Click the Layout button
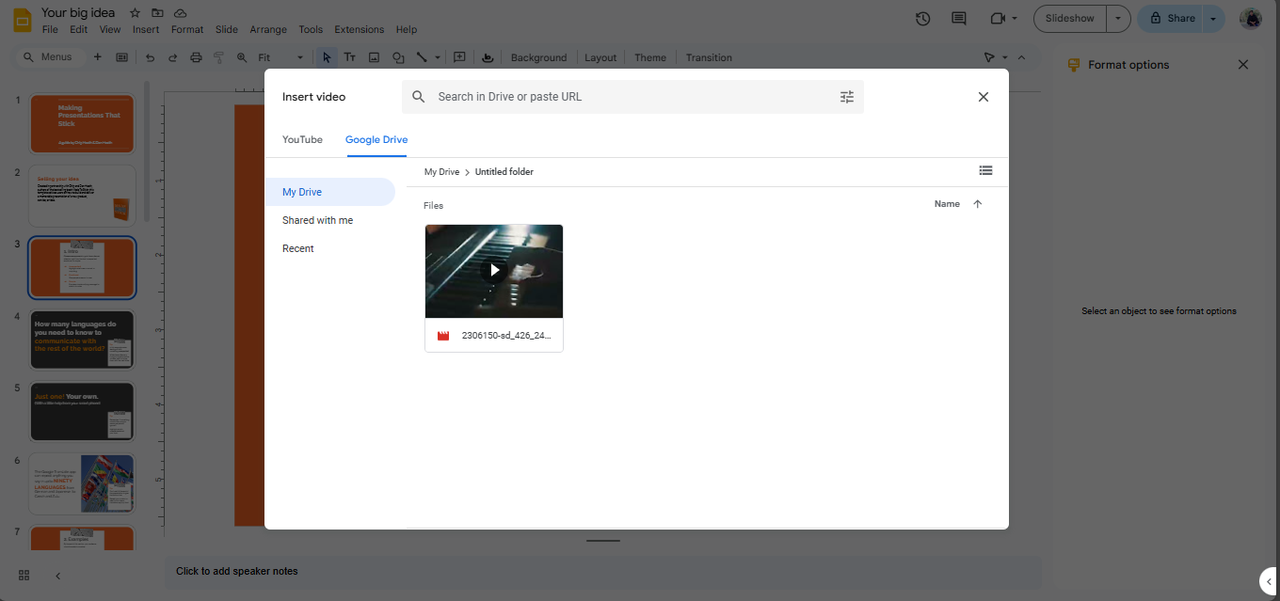1280x601 pixels. [x=601, y=58]
